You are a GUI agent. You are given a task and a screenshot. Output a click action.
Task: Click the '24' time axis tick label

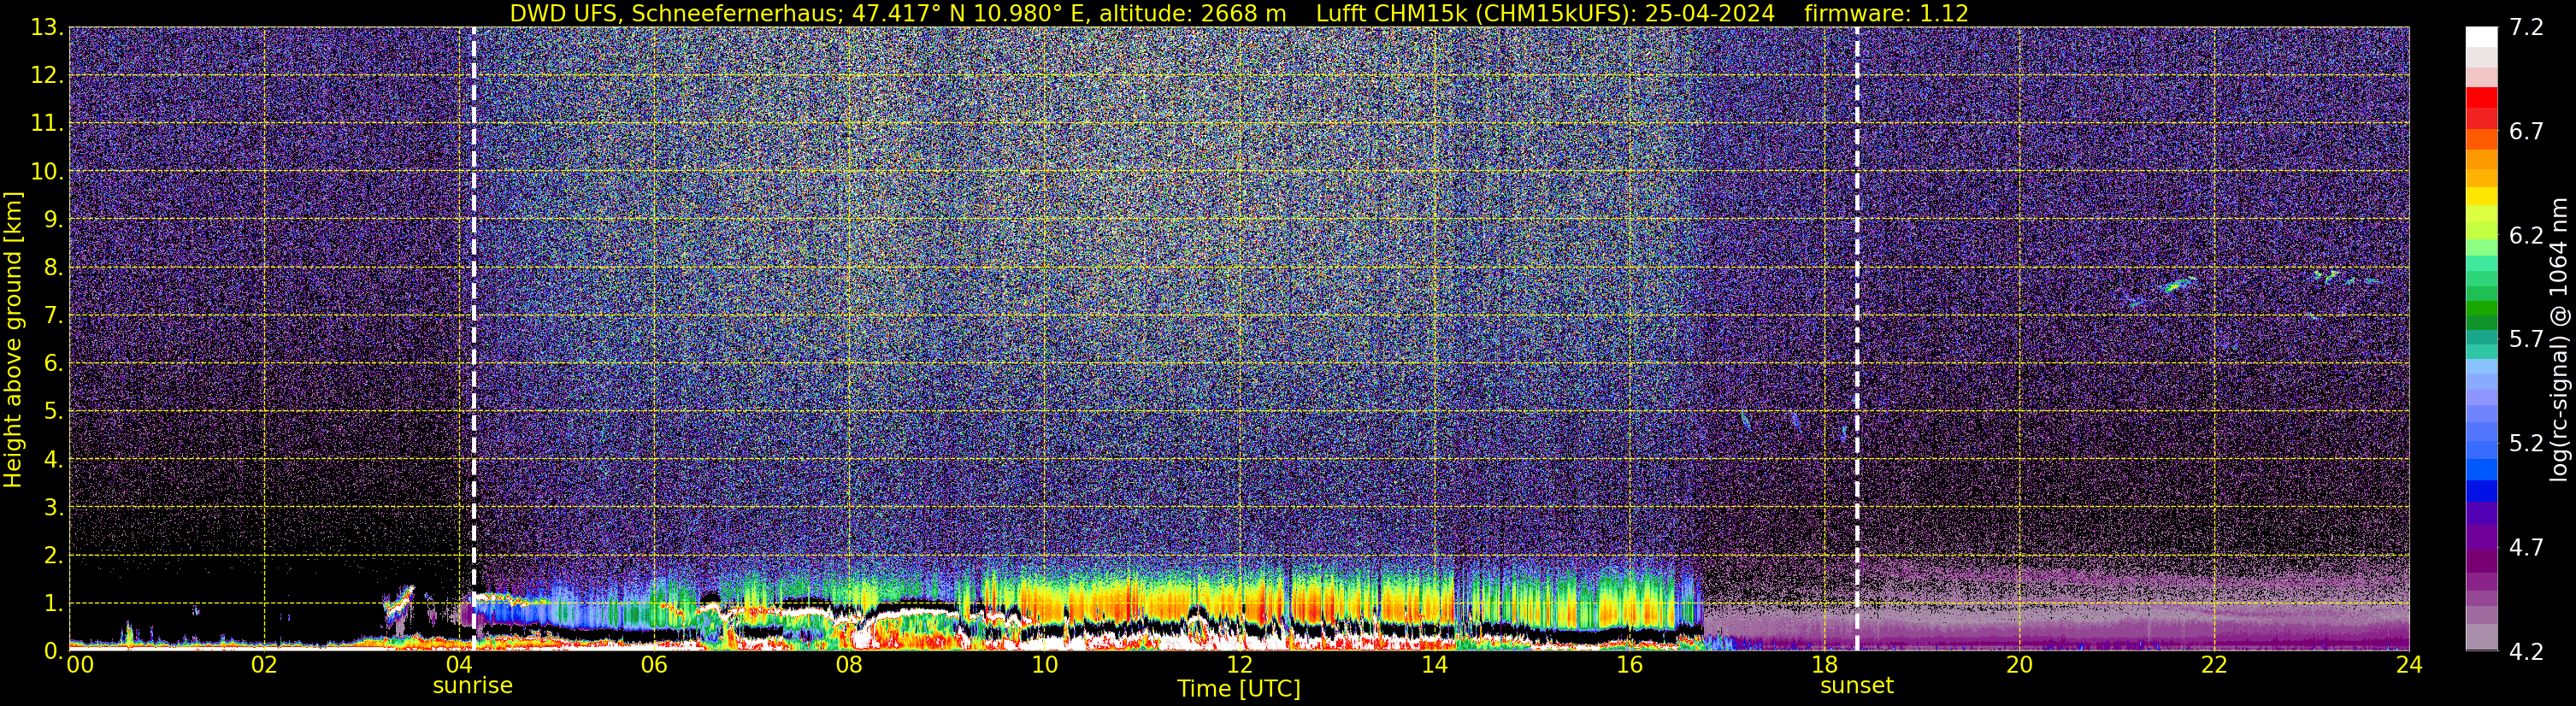point(2409,665)
